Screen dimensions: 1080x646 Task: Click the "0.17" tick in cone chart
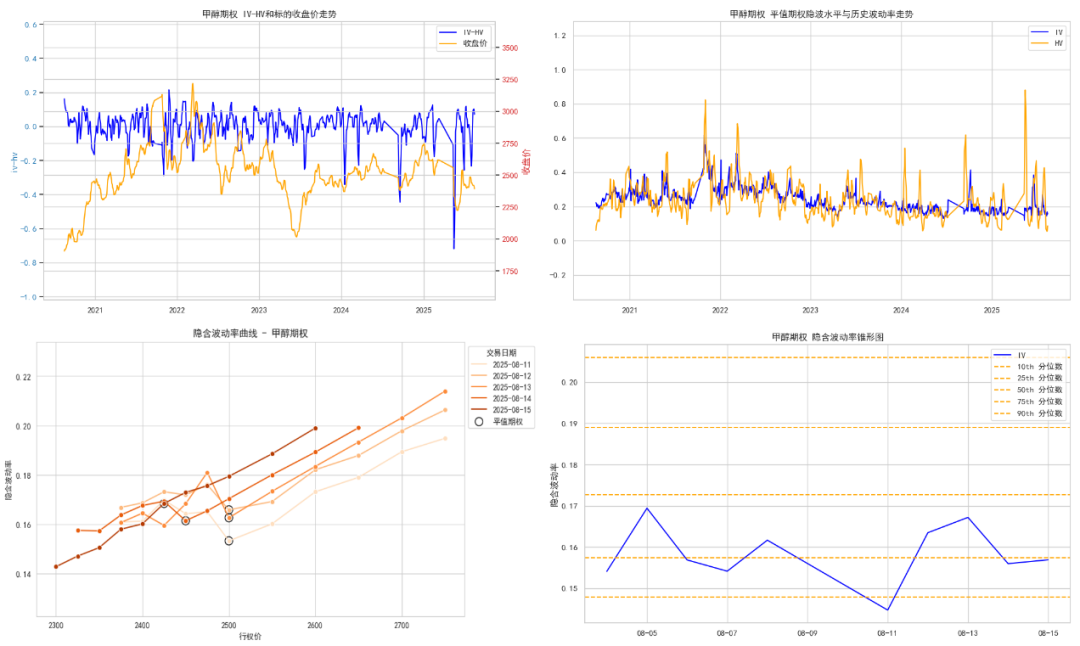pyautogui.click(x=569, y=507)
